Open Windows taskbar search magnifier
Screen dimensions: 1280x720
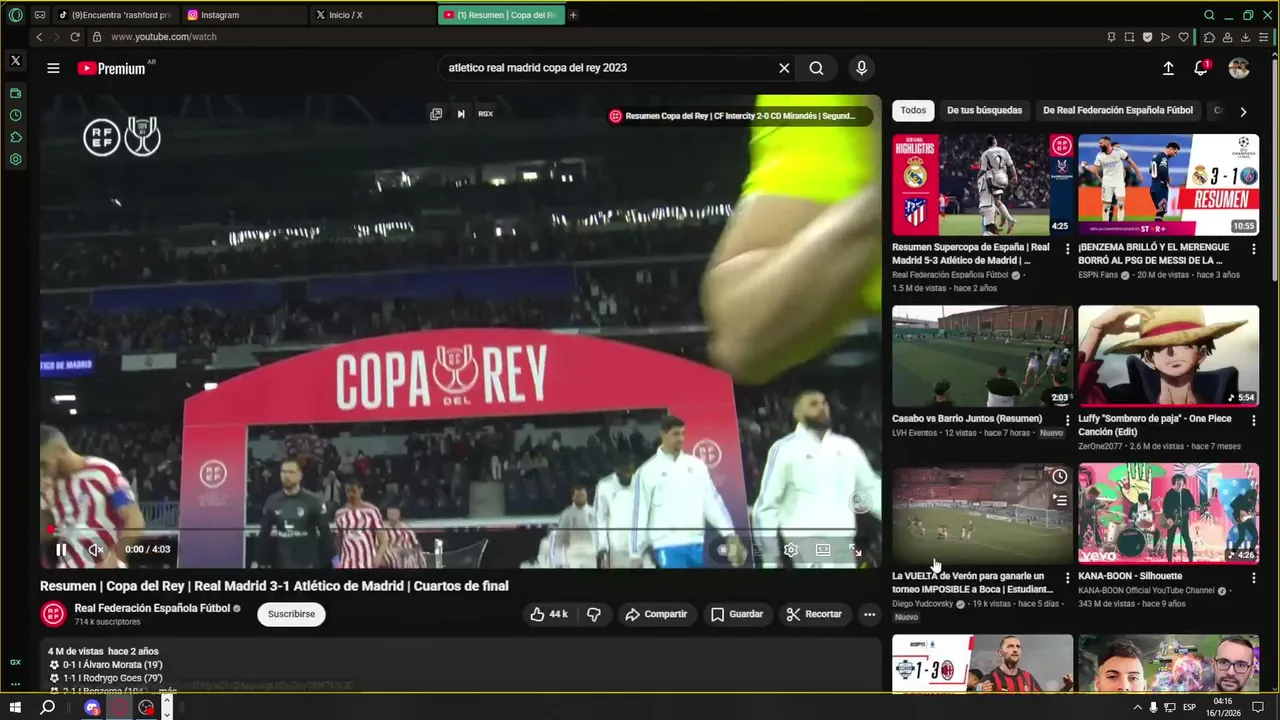point(47,707)
